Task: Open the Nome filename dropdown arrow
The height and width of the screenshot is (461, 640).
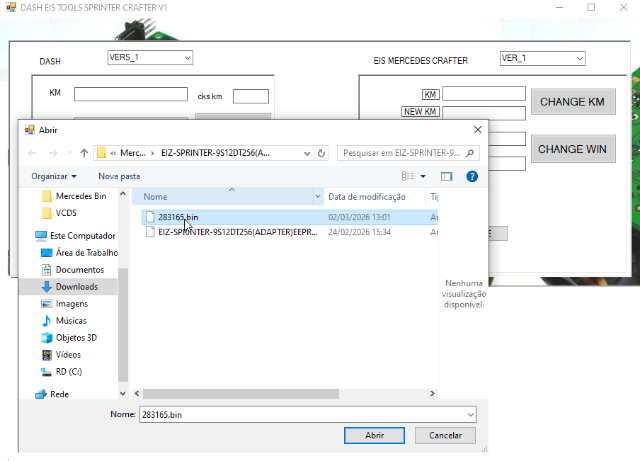Action: [x=470, y=414]
